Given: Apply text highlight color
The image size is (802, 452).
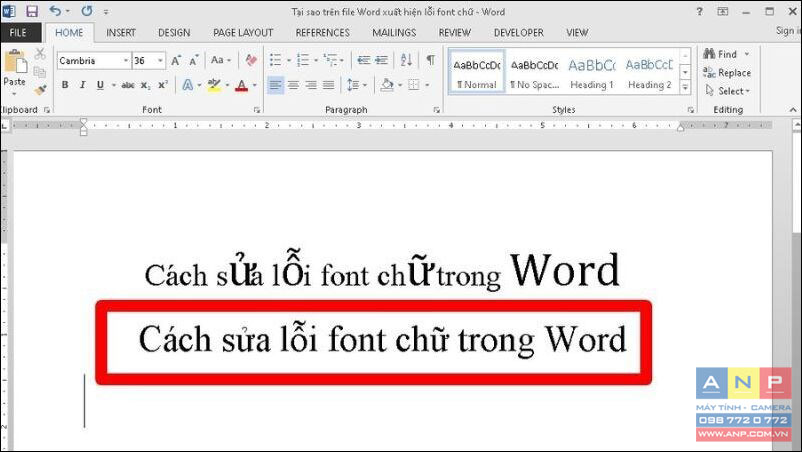Looking at the screenshot, I should 214,85.
